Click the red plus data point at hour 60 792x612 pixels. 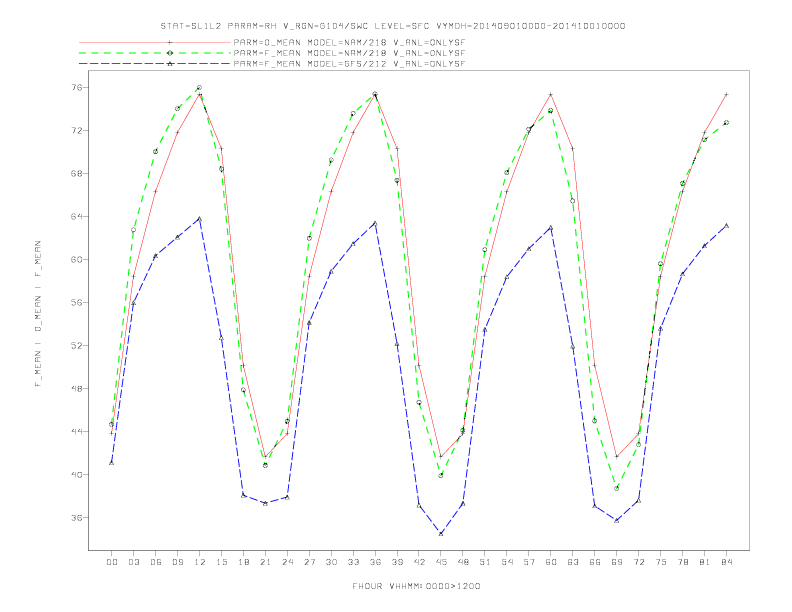click(551, 94)
